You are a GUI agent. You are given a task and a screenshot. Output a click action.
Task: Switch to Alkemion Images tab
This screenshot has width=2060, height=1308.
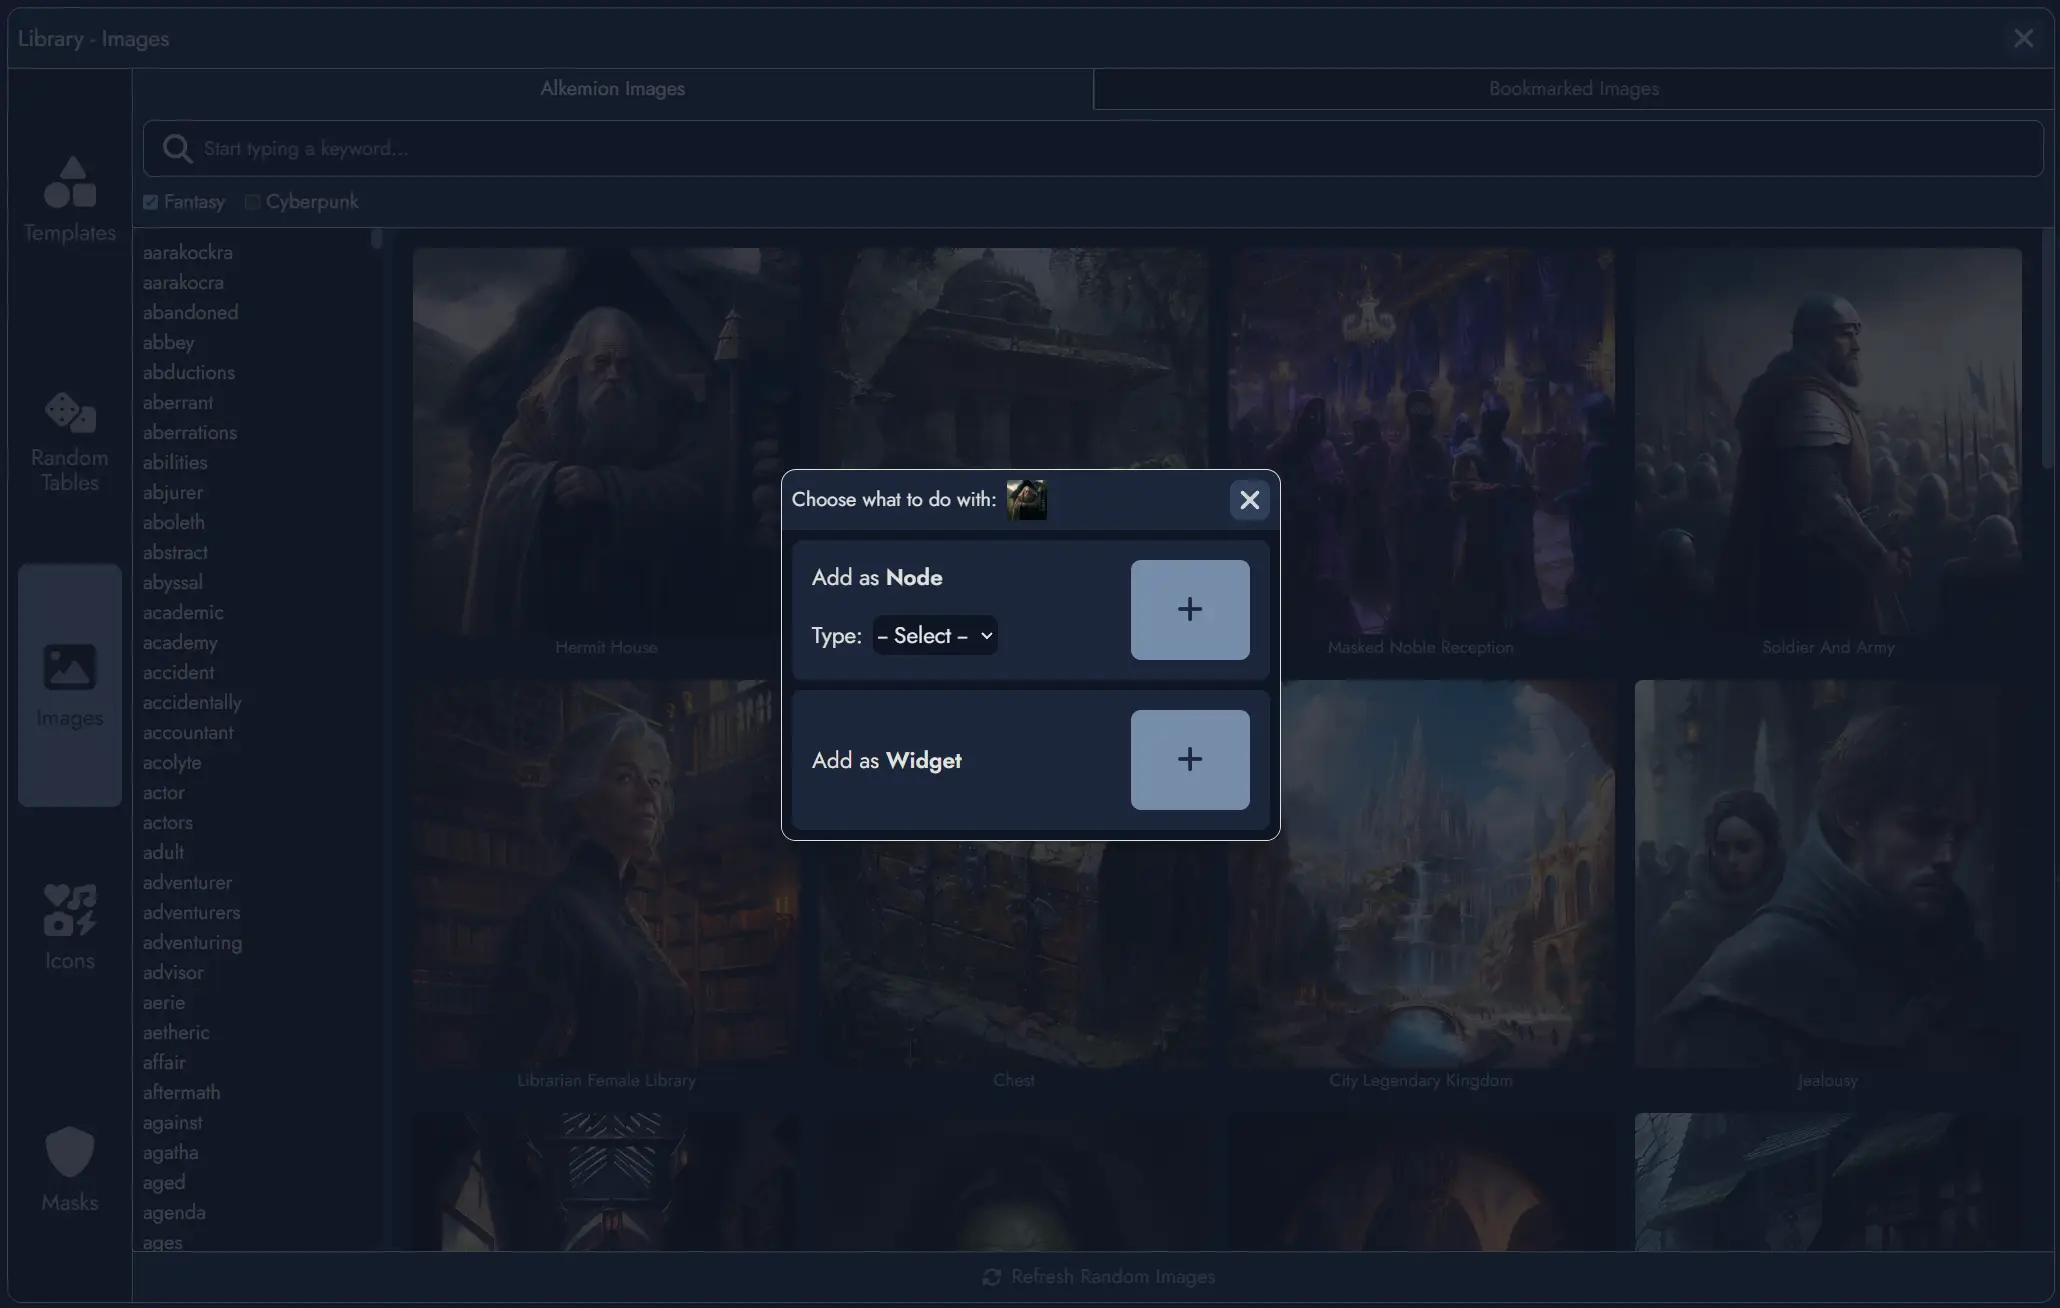click(613, 87)
